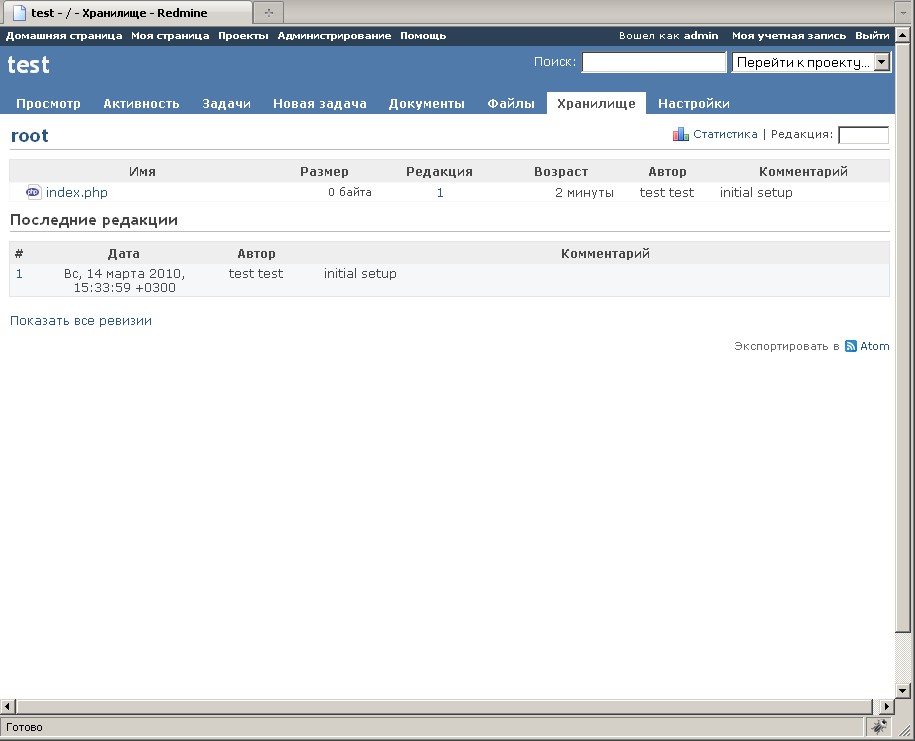Focus the Редакция revision input field
The height and width of the screenshot is (741, 915).
(863, 135)
